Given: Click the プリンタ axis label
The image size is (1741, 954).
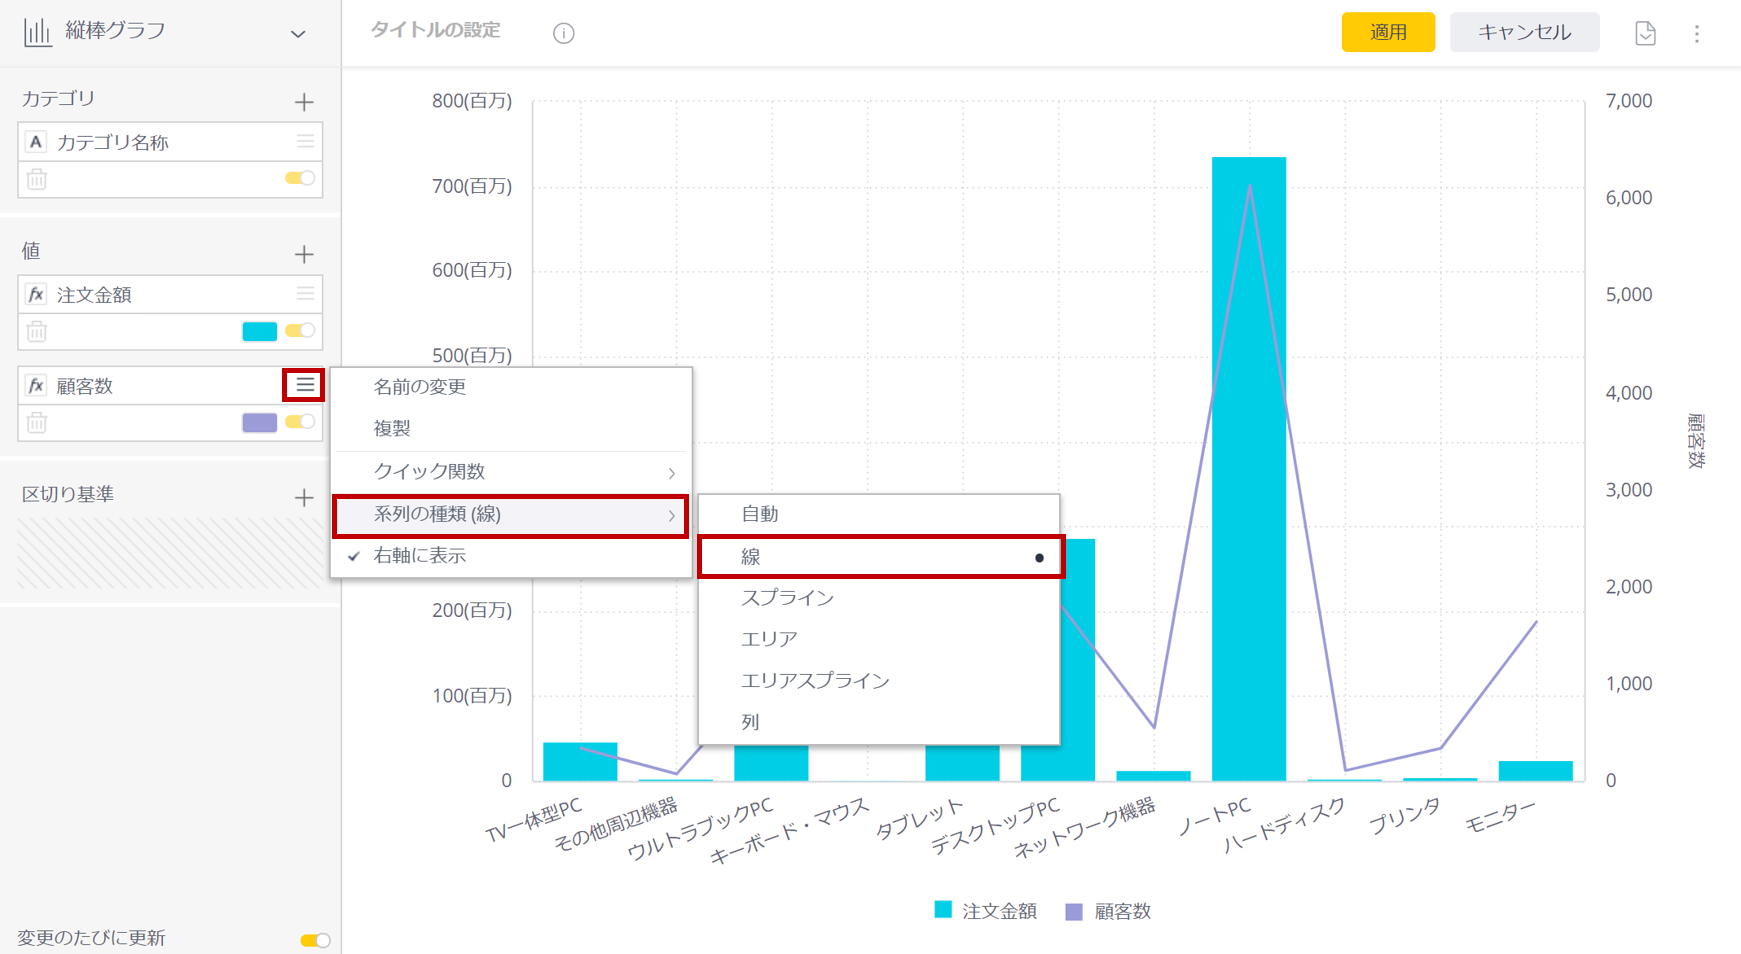Looking at the screenshot, I should pyautogui.click(x=1405, y=816).
